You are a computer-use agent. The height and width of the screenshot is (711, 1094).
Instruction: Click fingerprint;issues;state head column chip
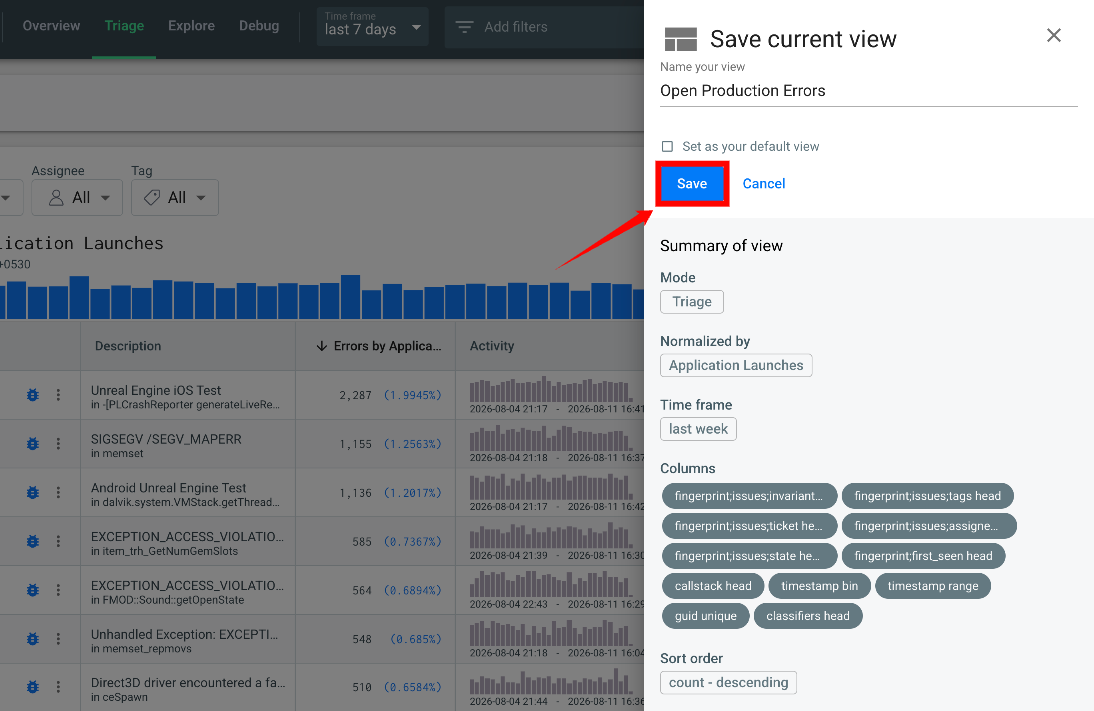click(x=749, y=556)
